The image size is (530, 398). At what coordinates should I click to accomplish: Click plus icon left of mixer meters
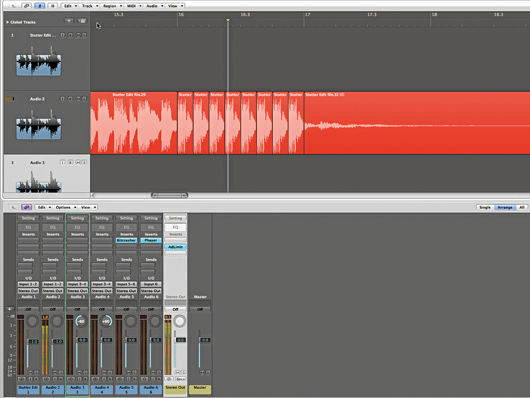9,309
